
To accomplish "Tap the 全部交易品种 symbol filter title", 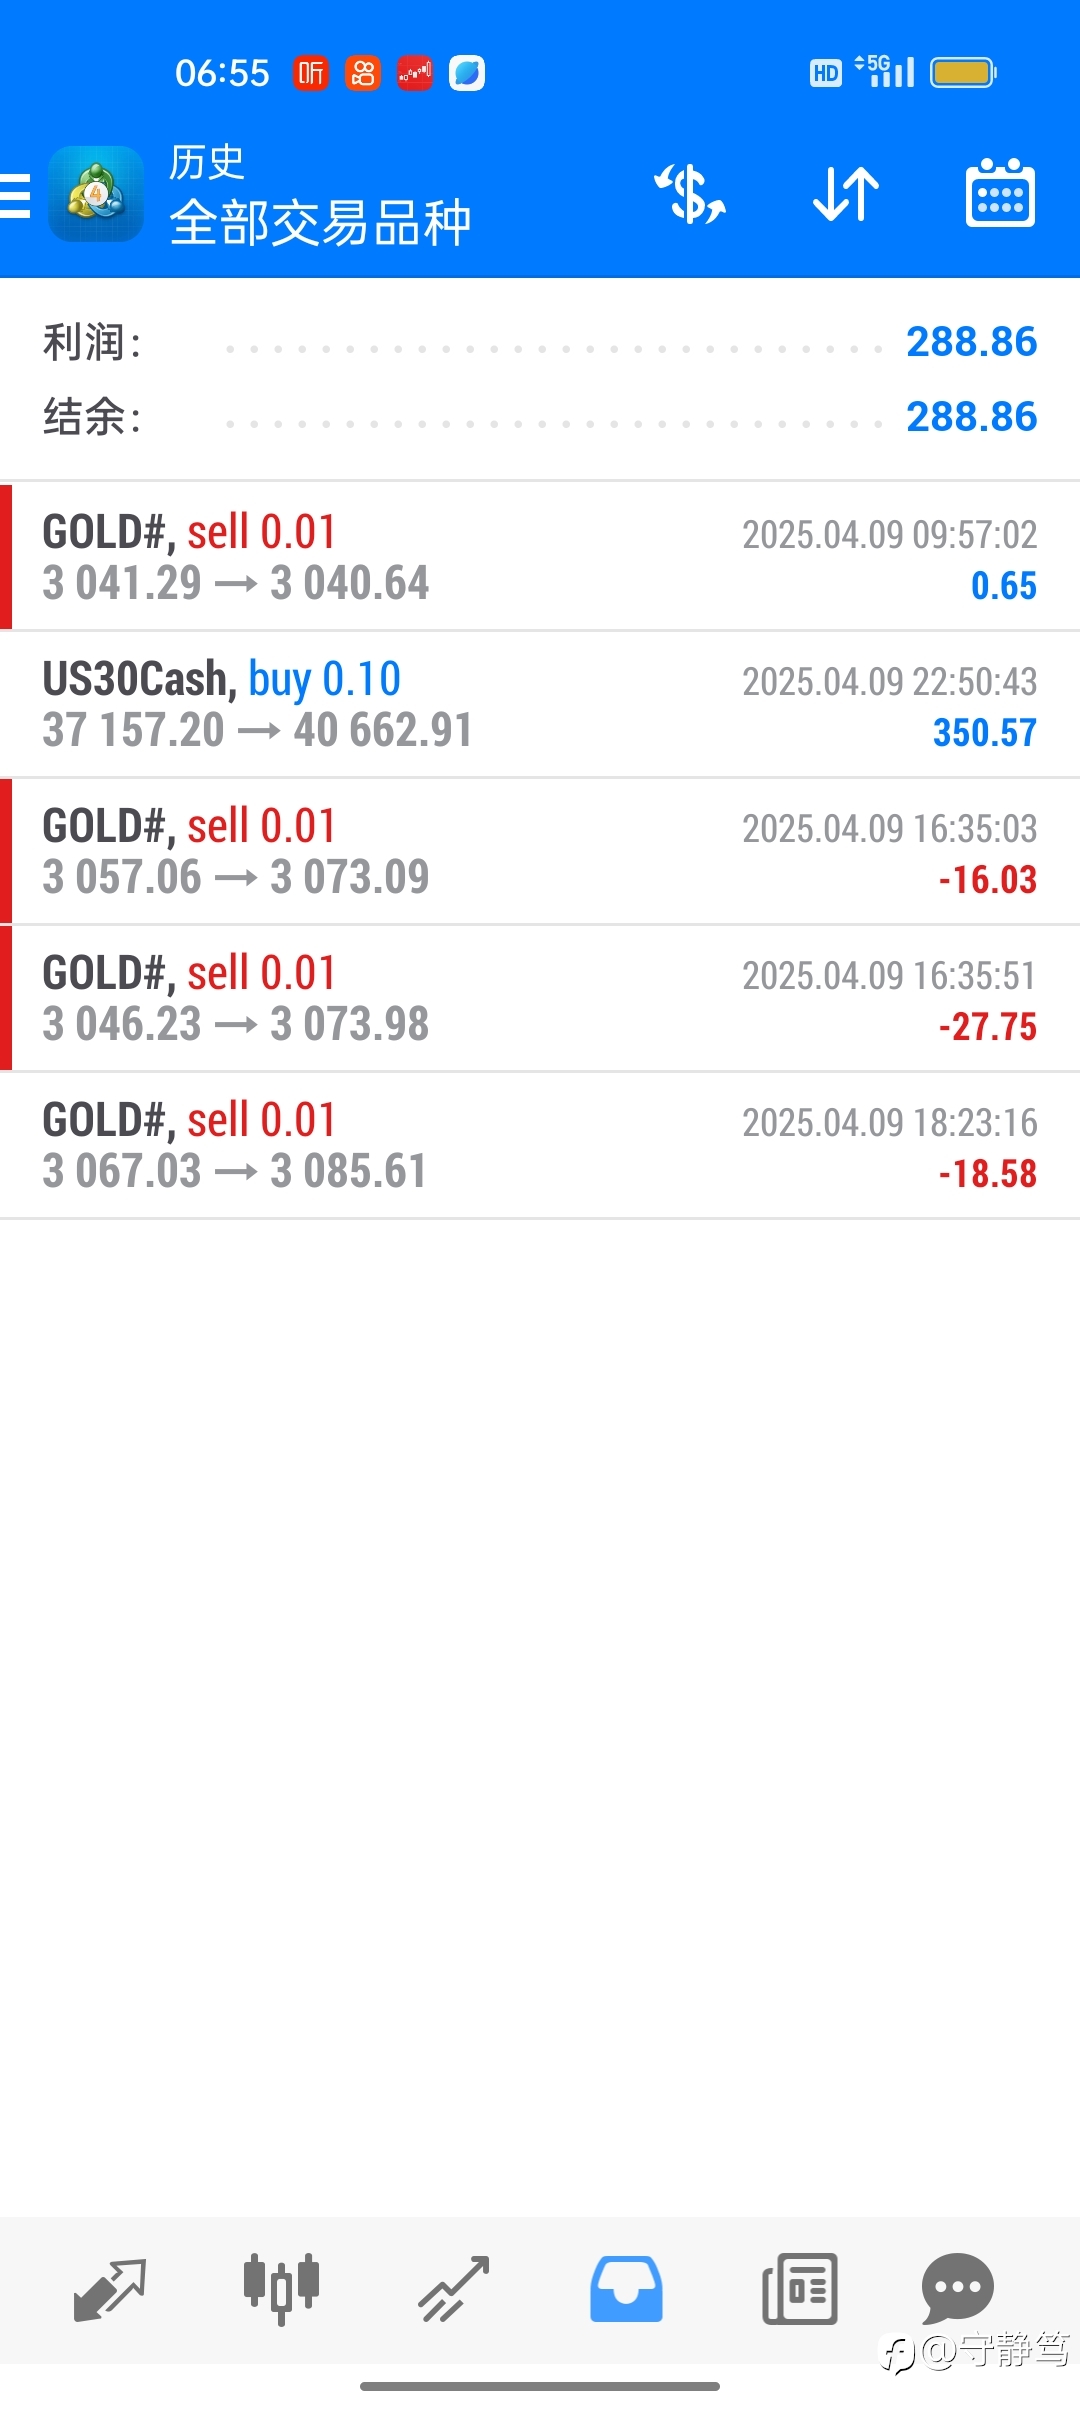I will click(x=320, y=222).
